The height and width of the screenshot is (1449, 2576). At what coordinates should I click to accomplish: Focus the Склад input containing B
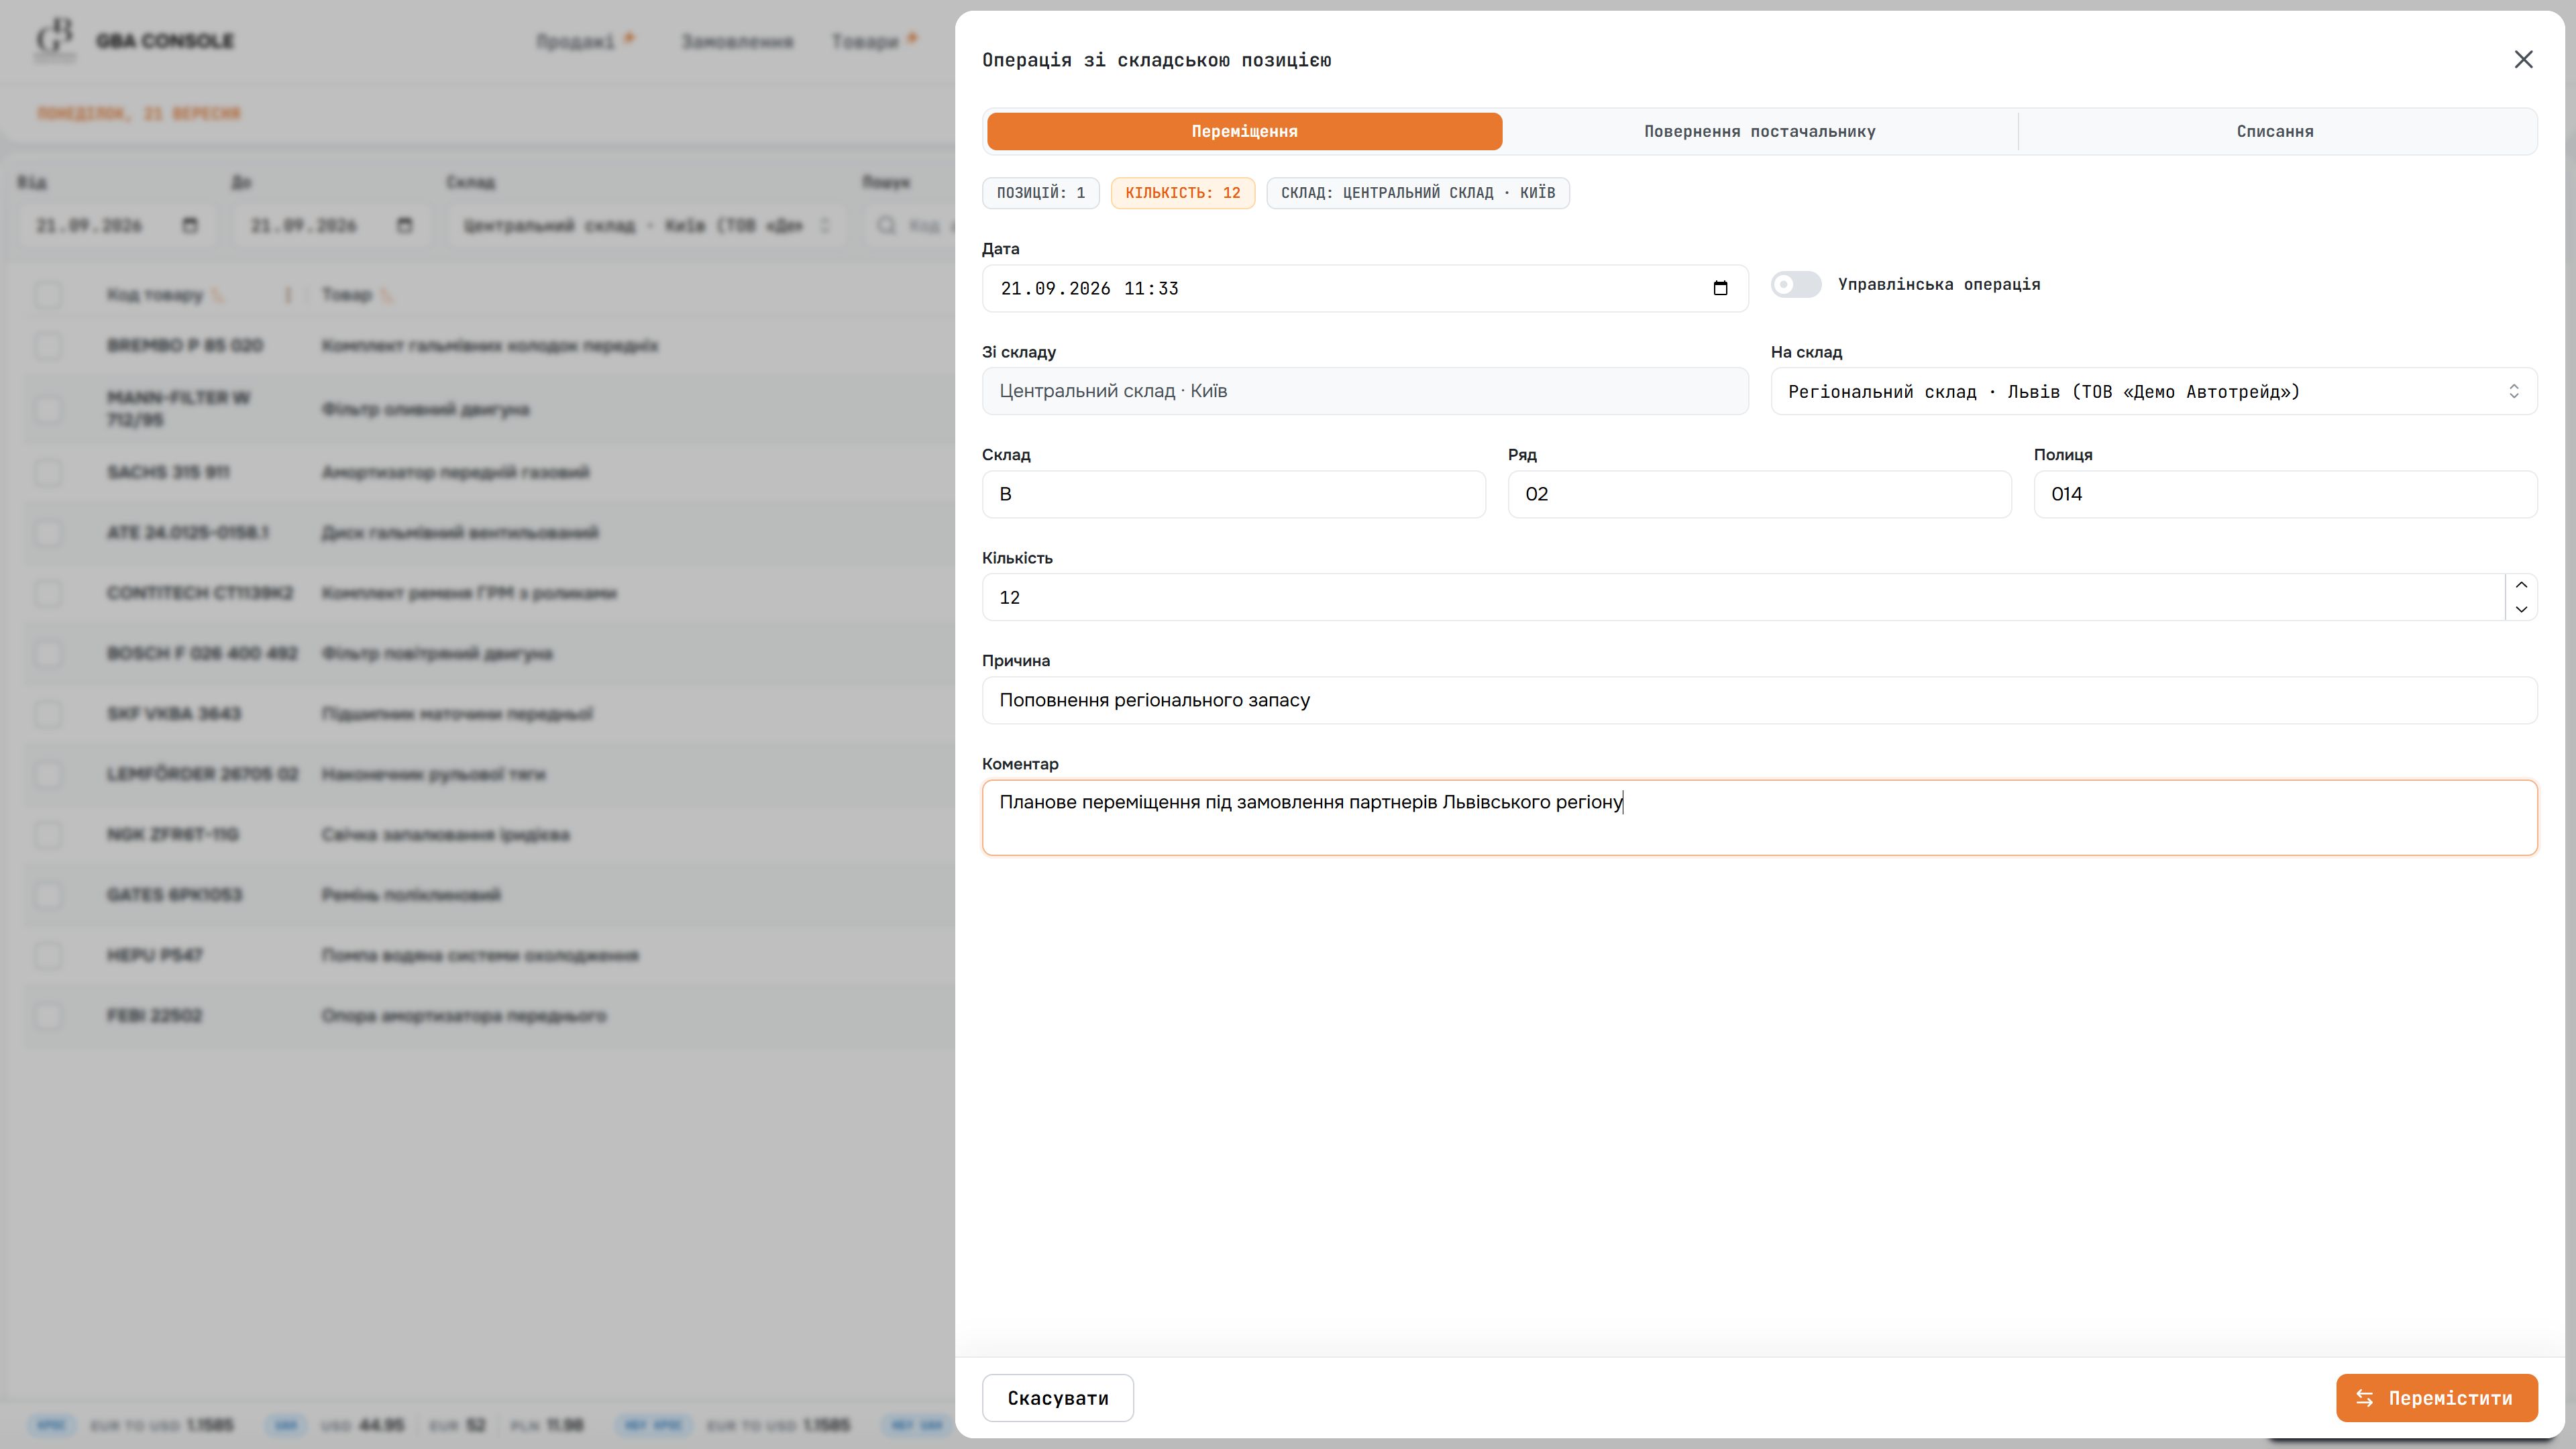1233,494
